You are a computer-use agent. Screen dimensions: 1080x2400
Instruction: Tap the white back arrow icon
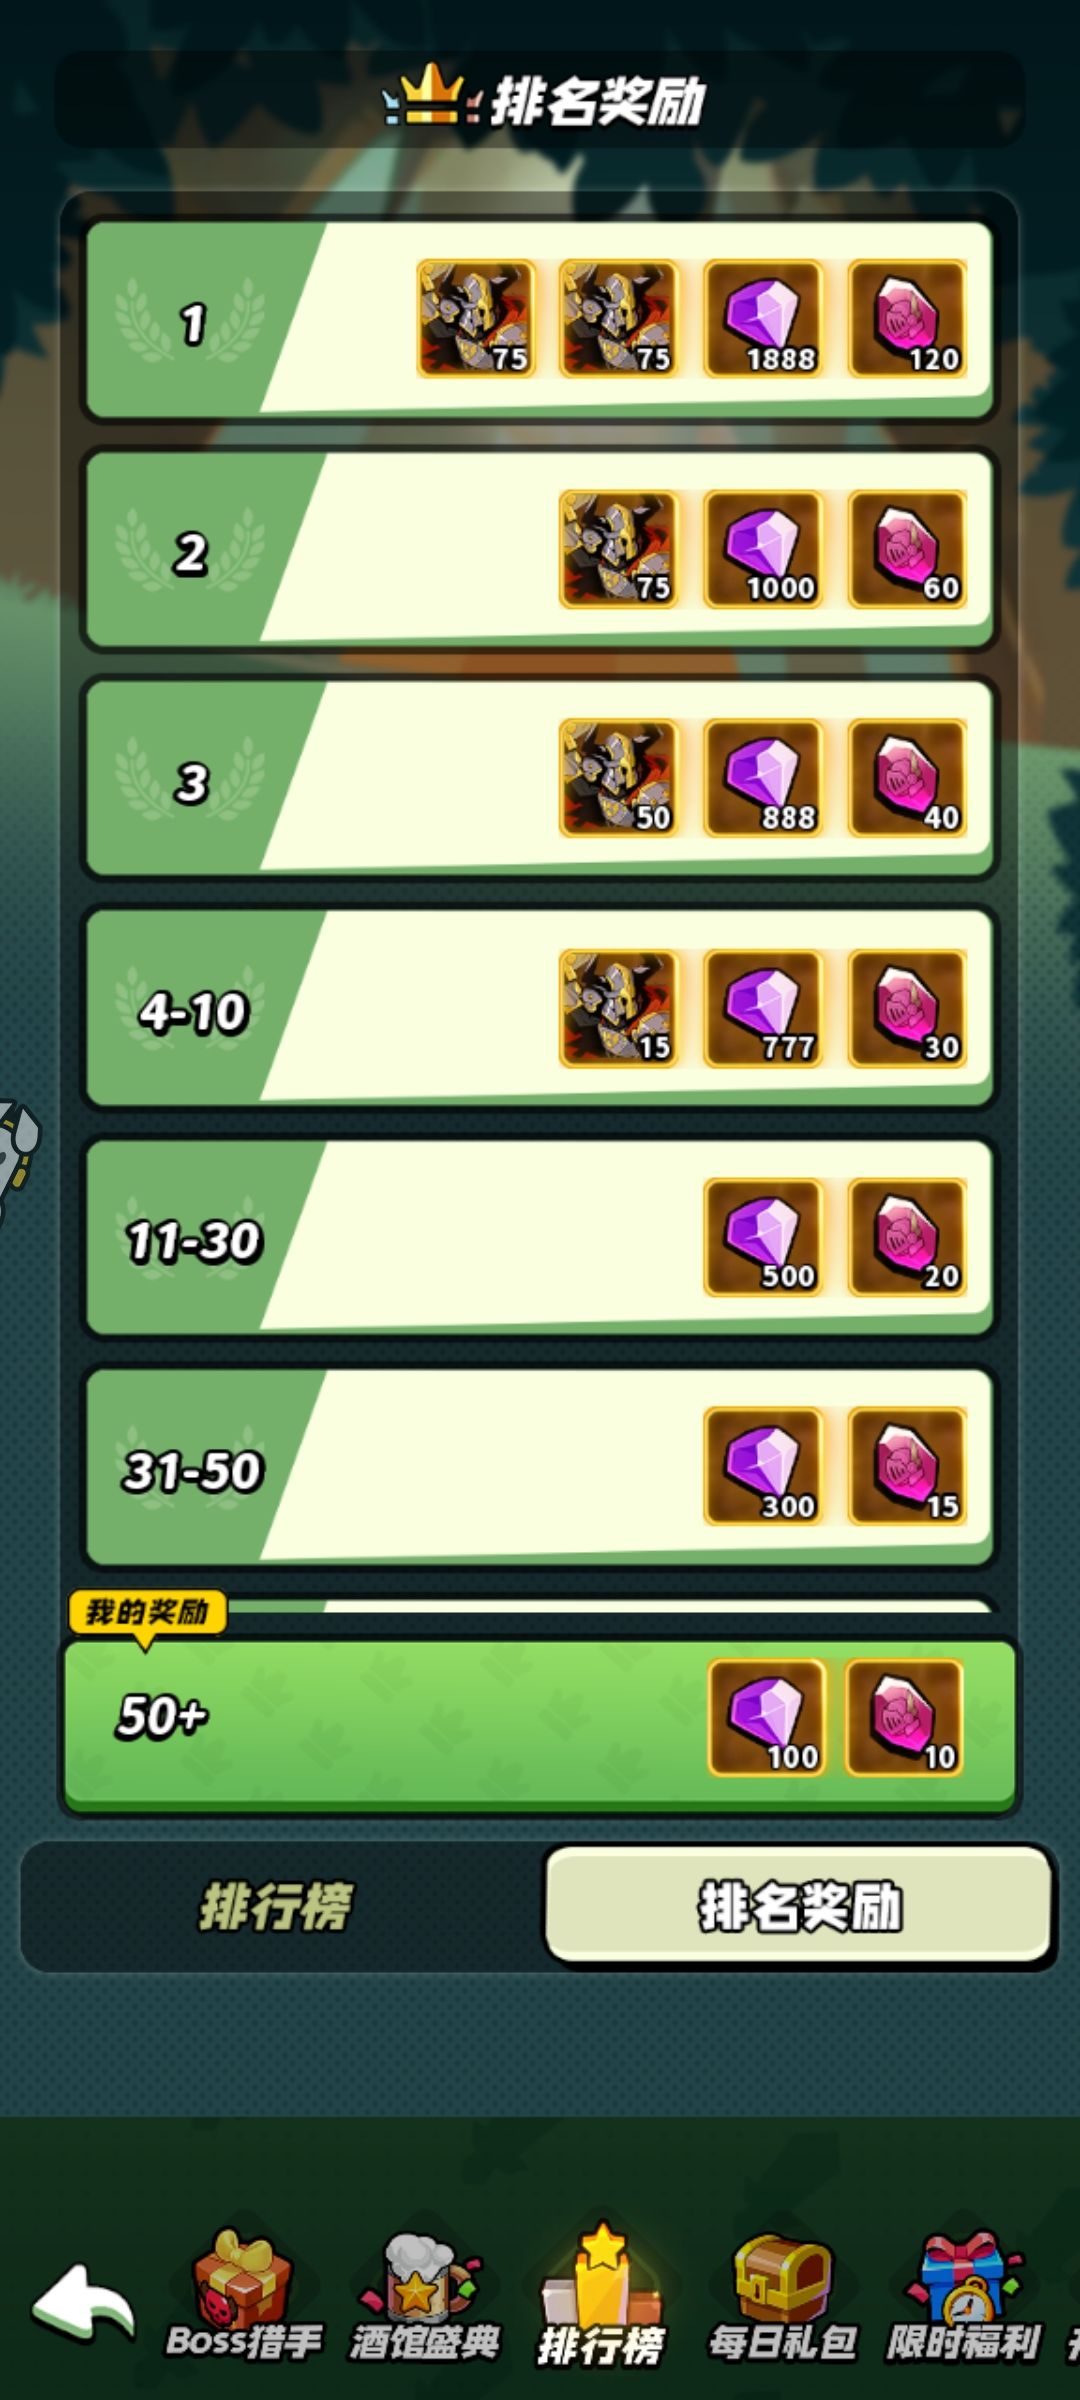[84, 2303]
